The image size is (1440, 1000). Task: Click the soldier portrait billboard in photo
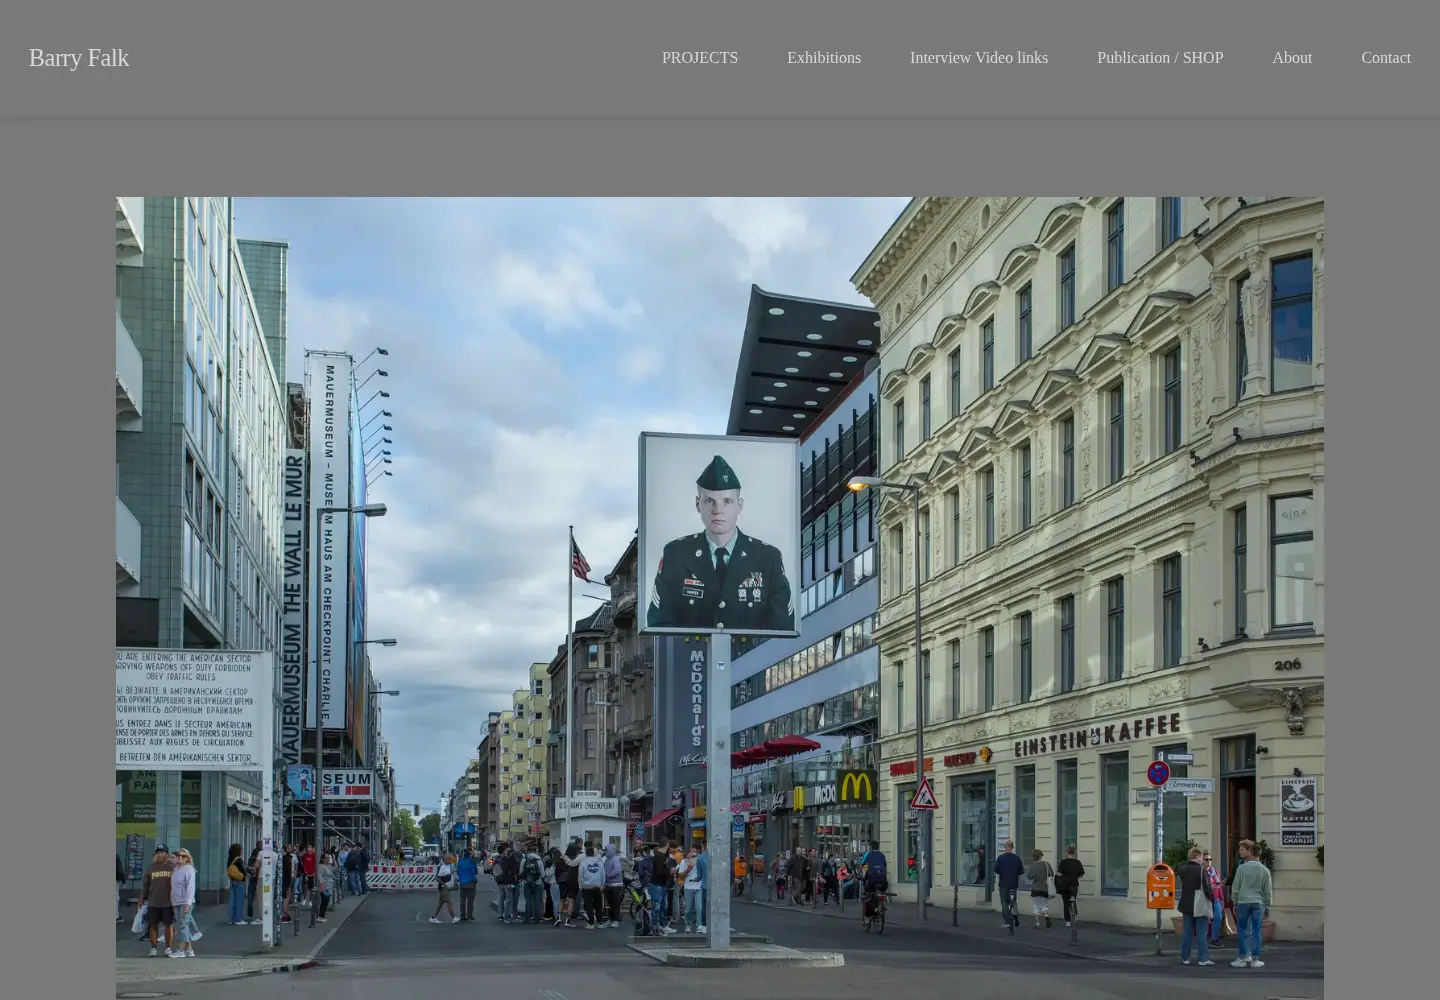click(x=719, y=533)
